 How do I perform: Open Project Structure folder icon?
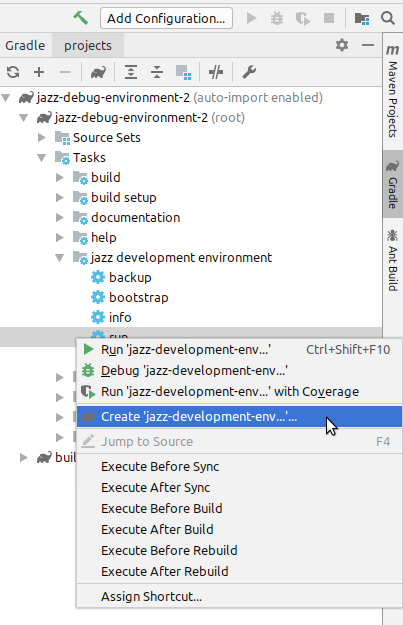[362, 18]
